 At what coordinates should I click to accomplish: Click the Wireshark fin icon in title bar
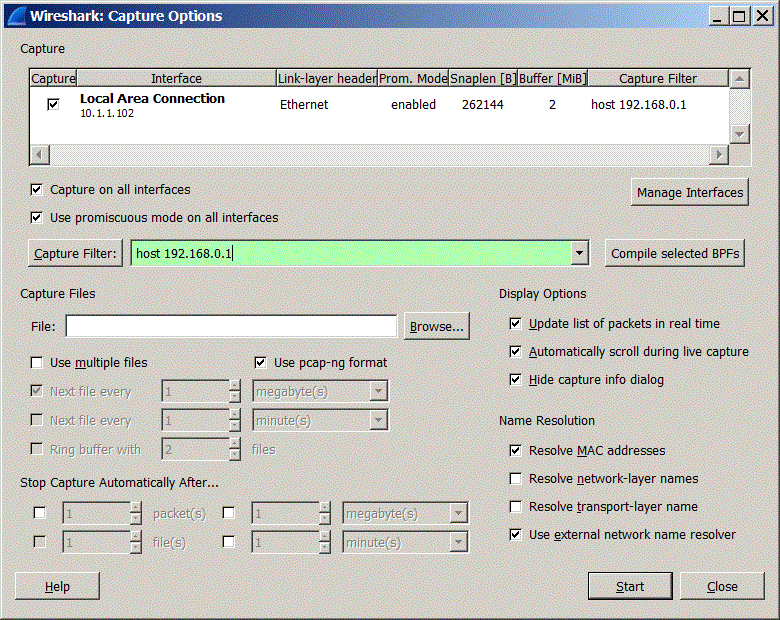[16, 16]
